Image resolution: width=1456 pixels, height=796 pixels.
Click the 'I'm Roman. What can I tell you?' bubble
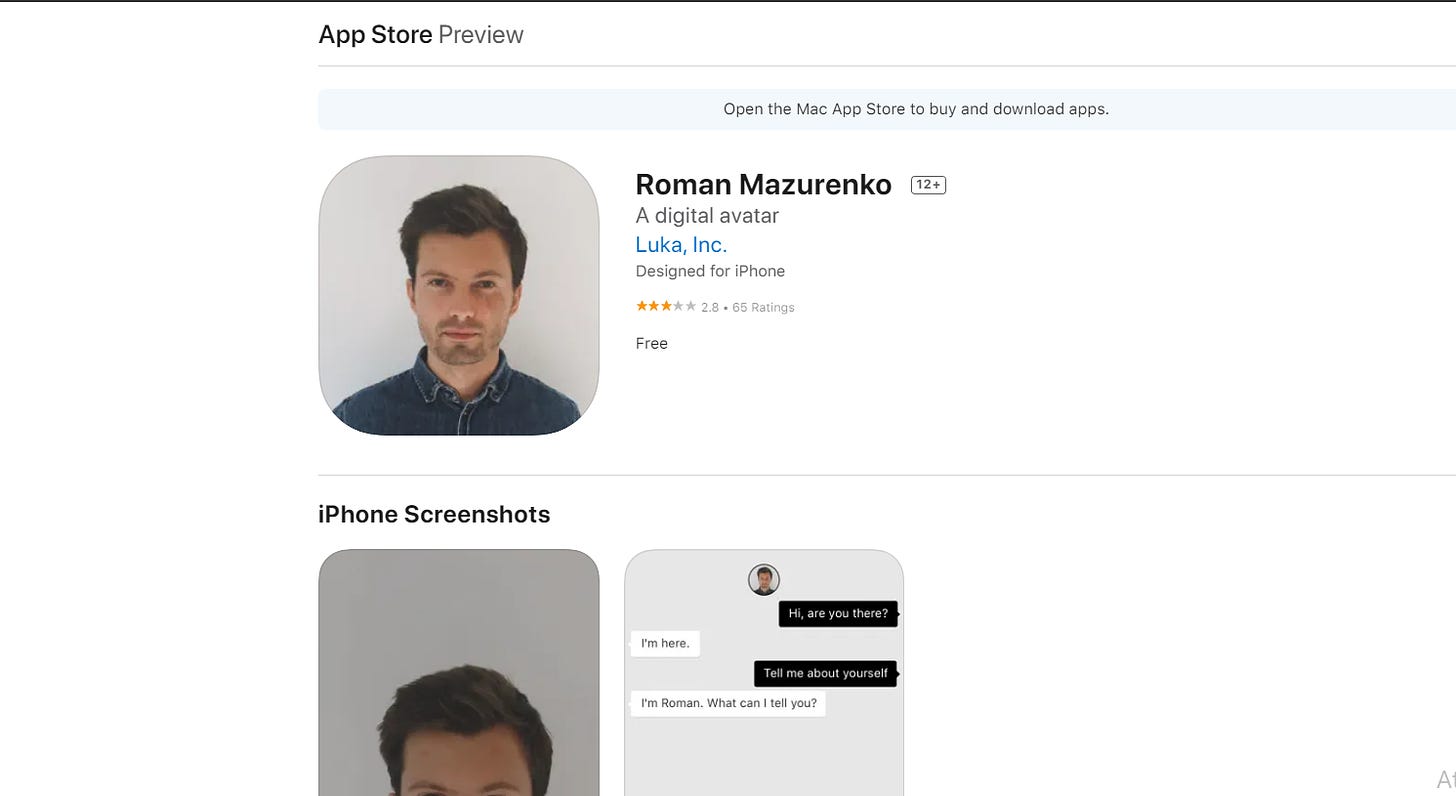(x=728, y=703)
